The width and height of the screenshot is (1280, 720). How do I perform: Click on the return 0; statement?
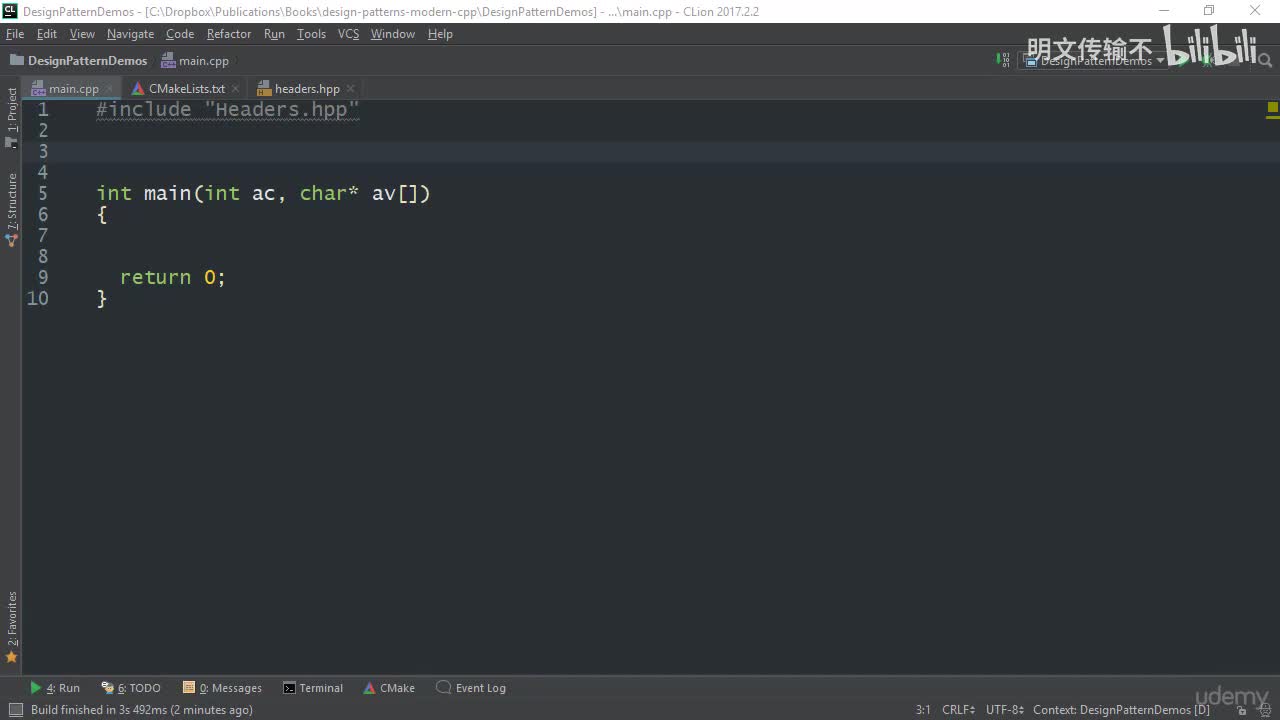coord(173,277)
